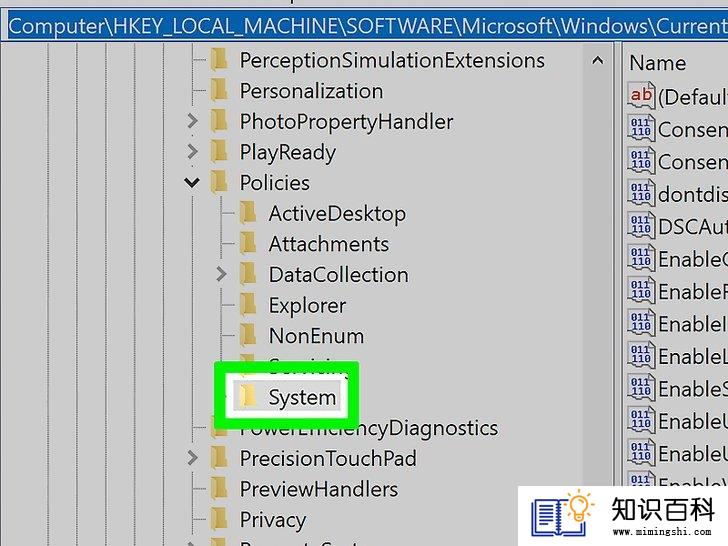The height and width of the screenshot is (546, 728).
Task: Click the PrecisionTouchPad folder icon
Action: pos(219,458)
